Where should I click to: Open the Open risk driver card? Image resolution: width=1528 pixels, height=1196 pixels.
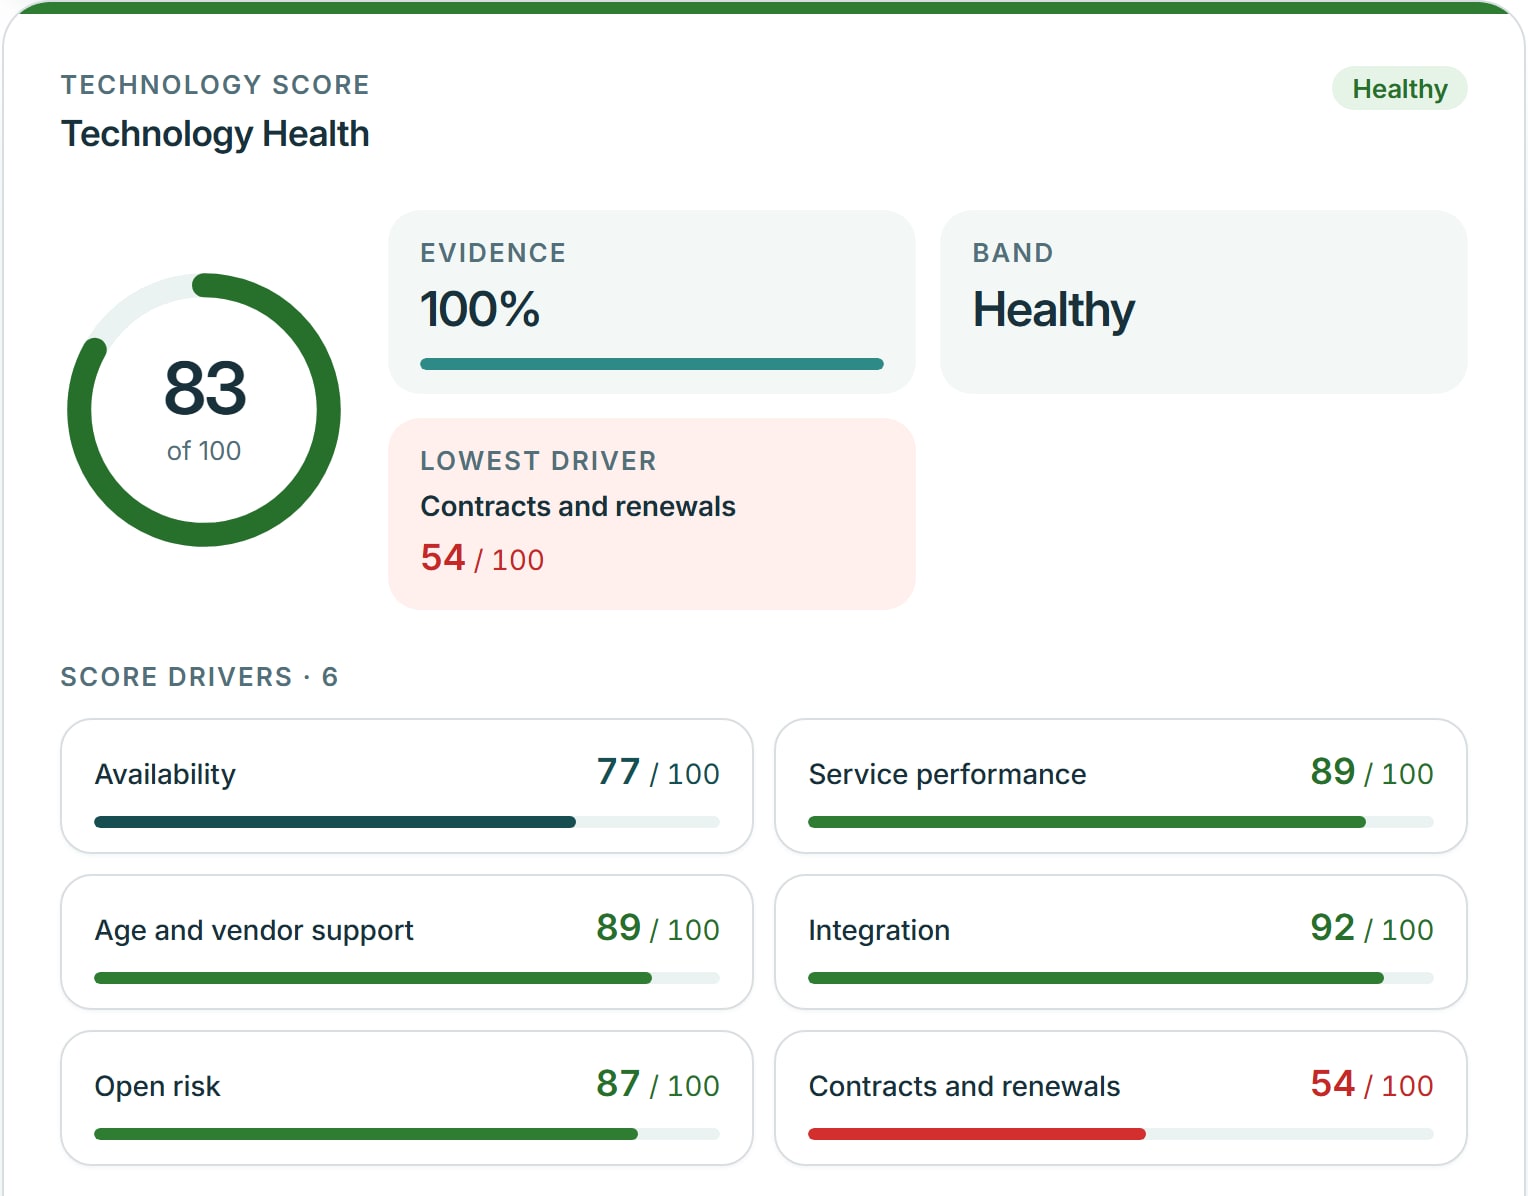click(x=407, y=1098)
